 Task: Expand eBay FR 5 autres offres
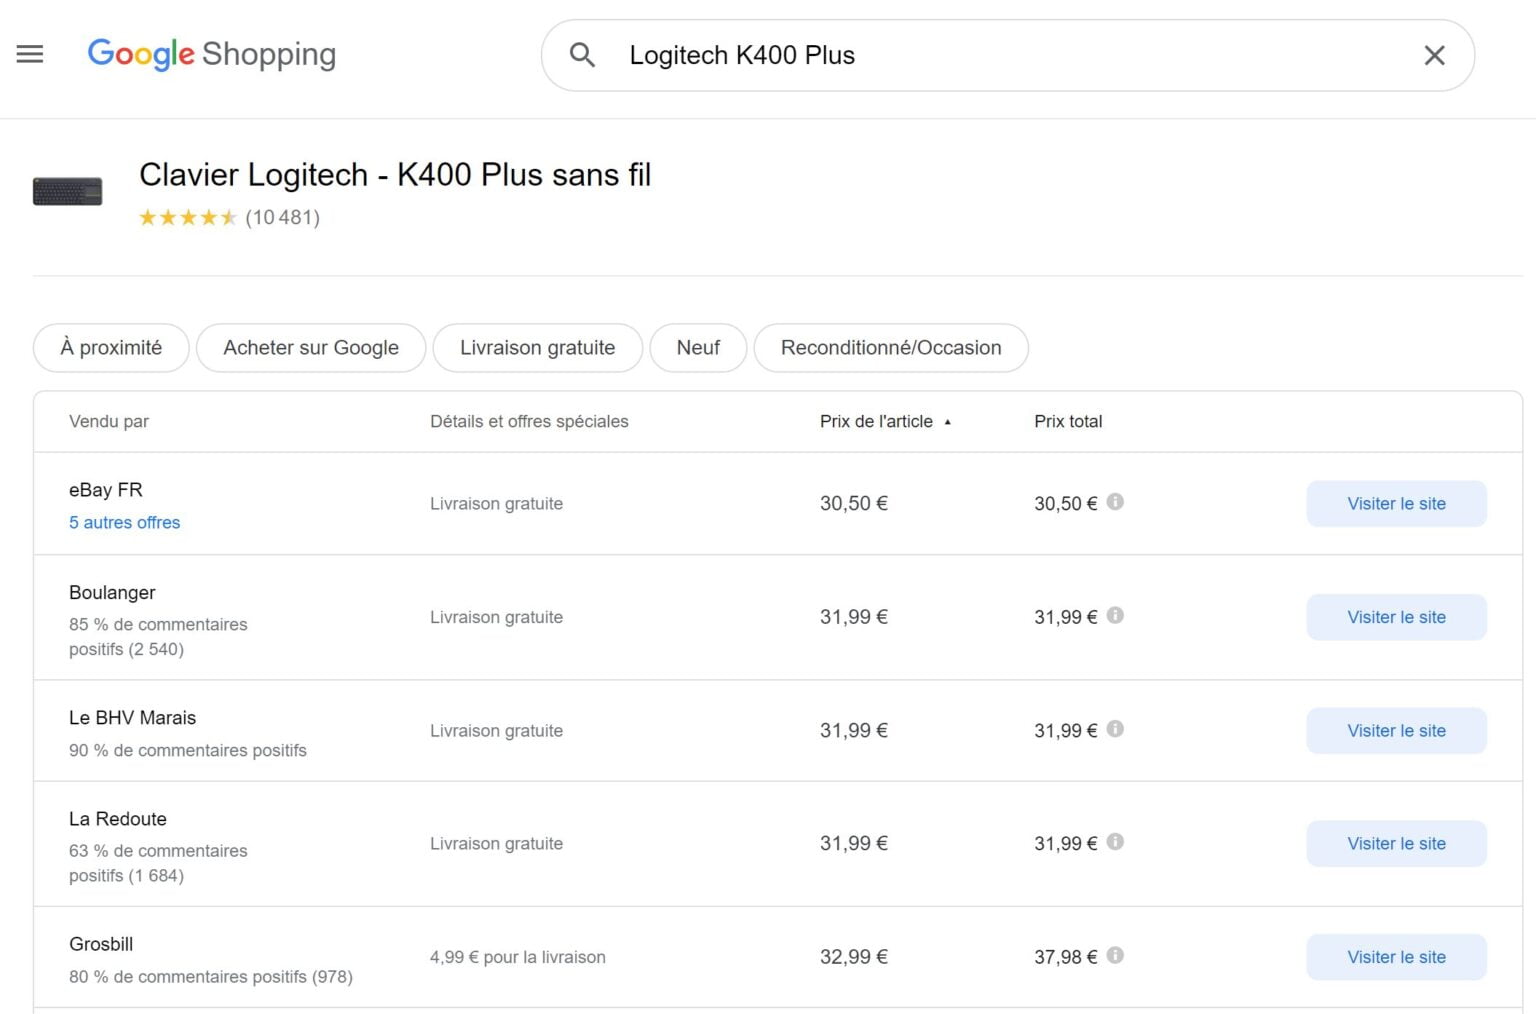[125, 522]
